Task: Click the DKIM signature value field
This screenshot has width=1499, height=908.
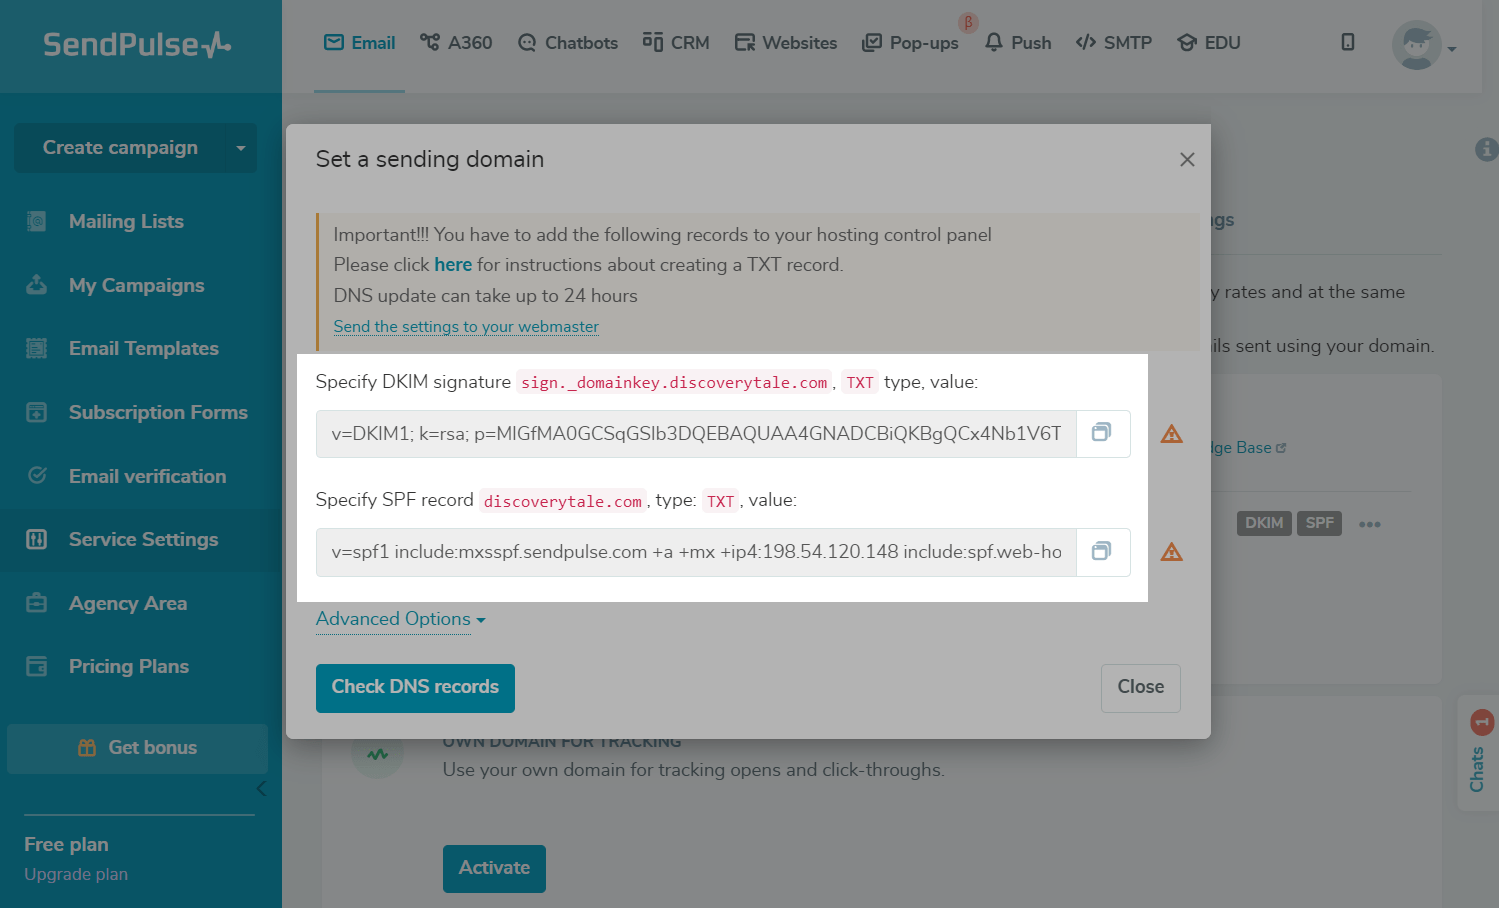Action: pos(696,434)
